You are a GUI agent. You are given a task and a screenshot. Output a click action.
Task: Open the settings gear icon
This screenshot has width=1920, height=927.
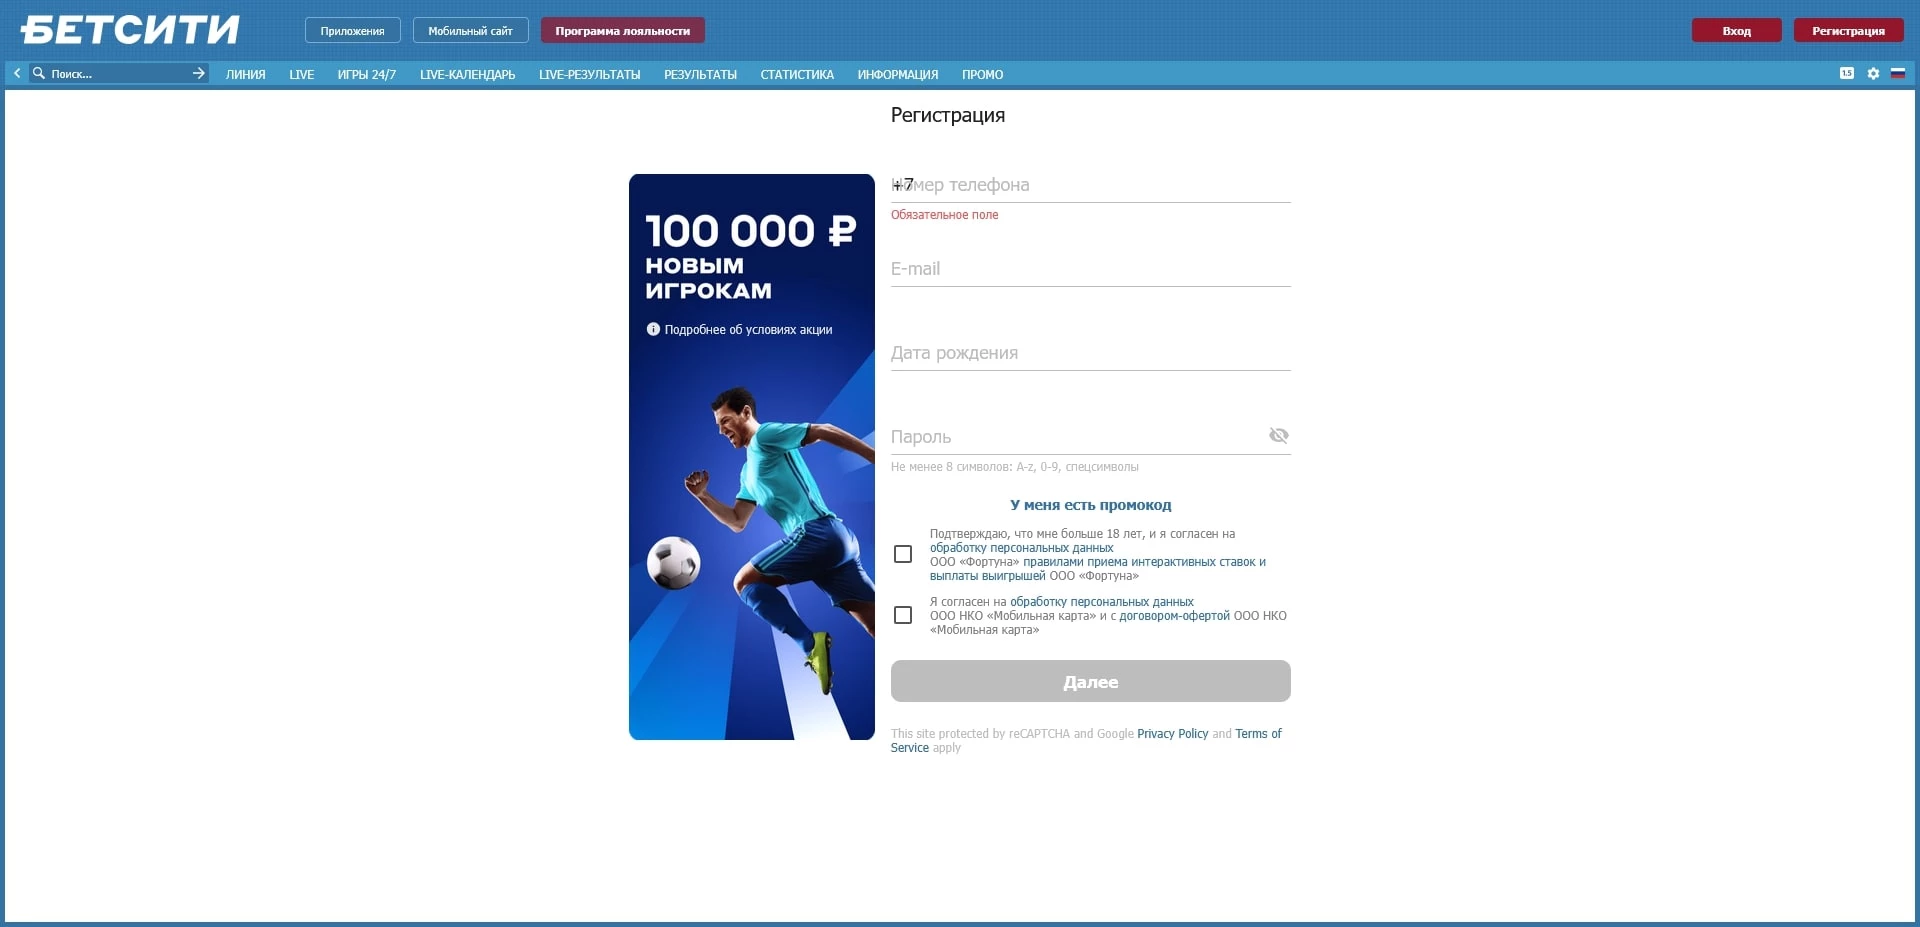pos(1873,73)
